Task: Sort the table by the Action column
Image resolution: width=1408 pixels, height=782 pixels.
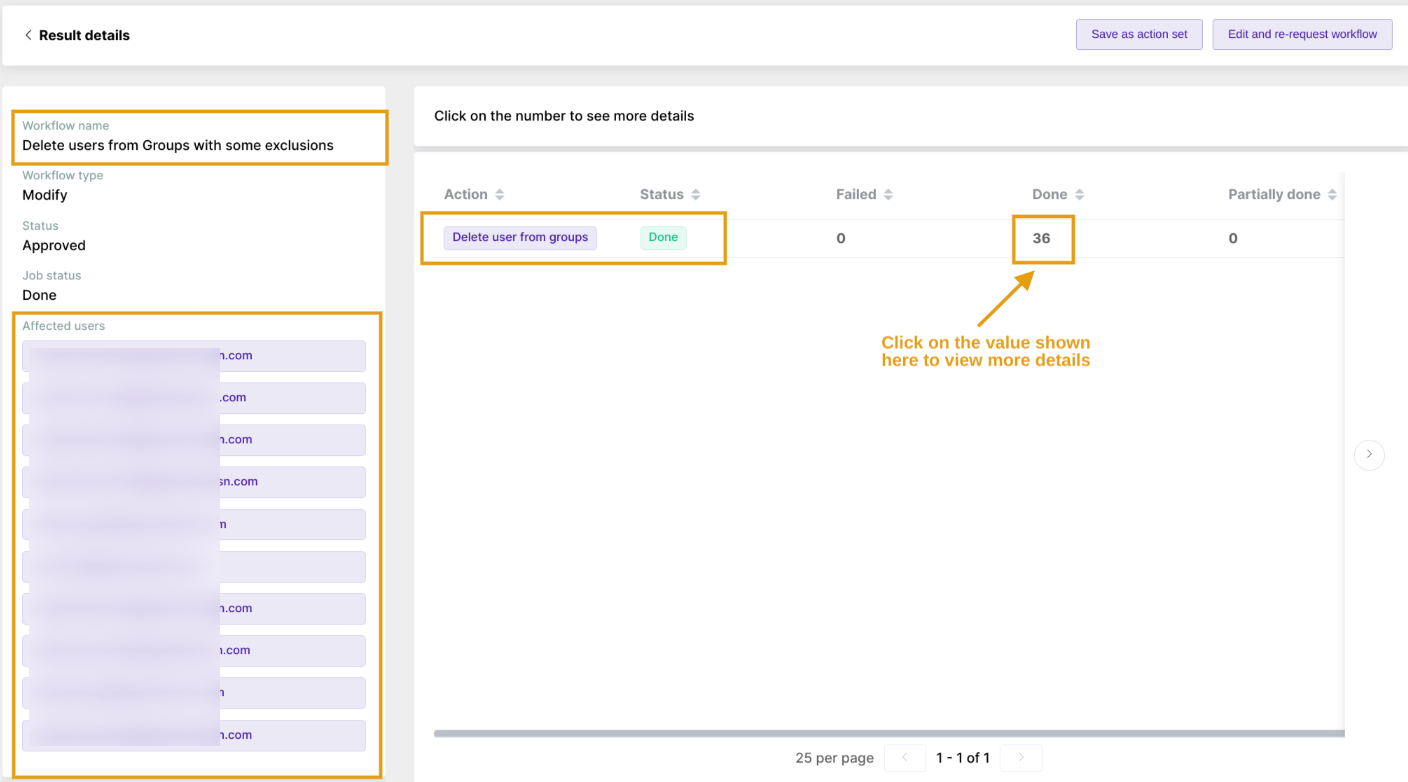Action: point(499,194)
